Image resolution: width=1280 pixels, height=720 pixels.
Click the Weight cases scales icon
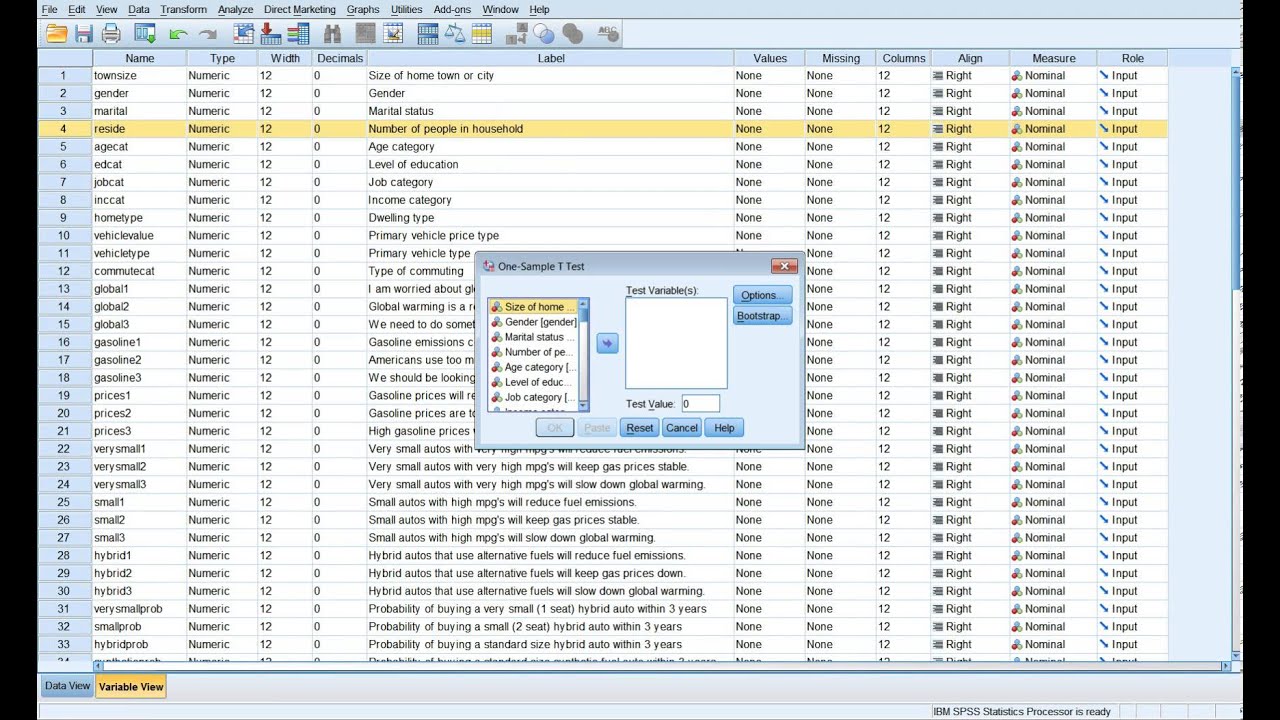455,34
